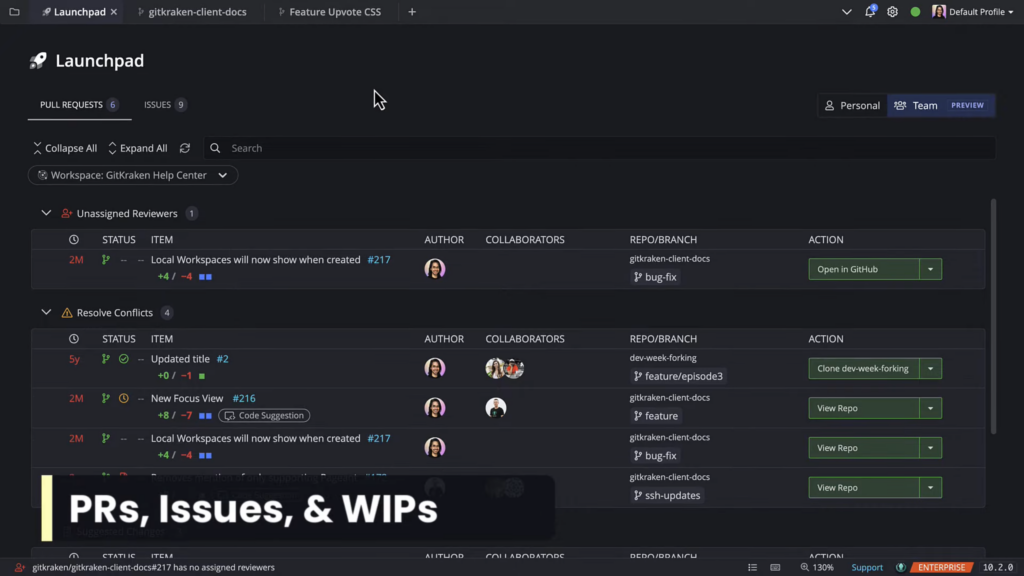Click the pull request icon on Updated title row

pos(106,359)
